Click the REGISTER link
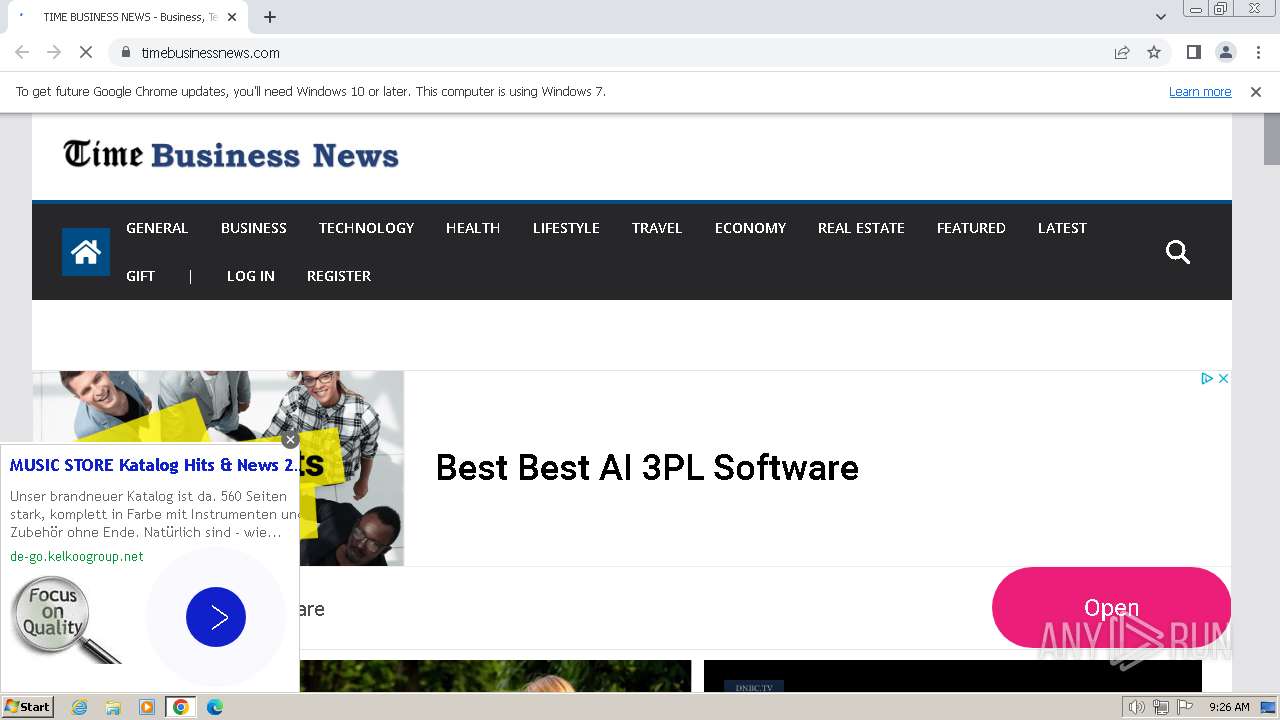 (339, 276)
